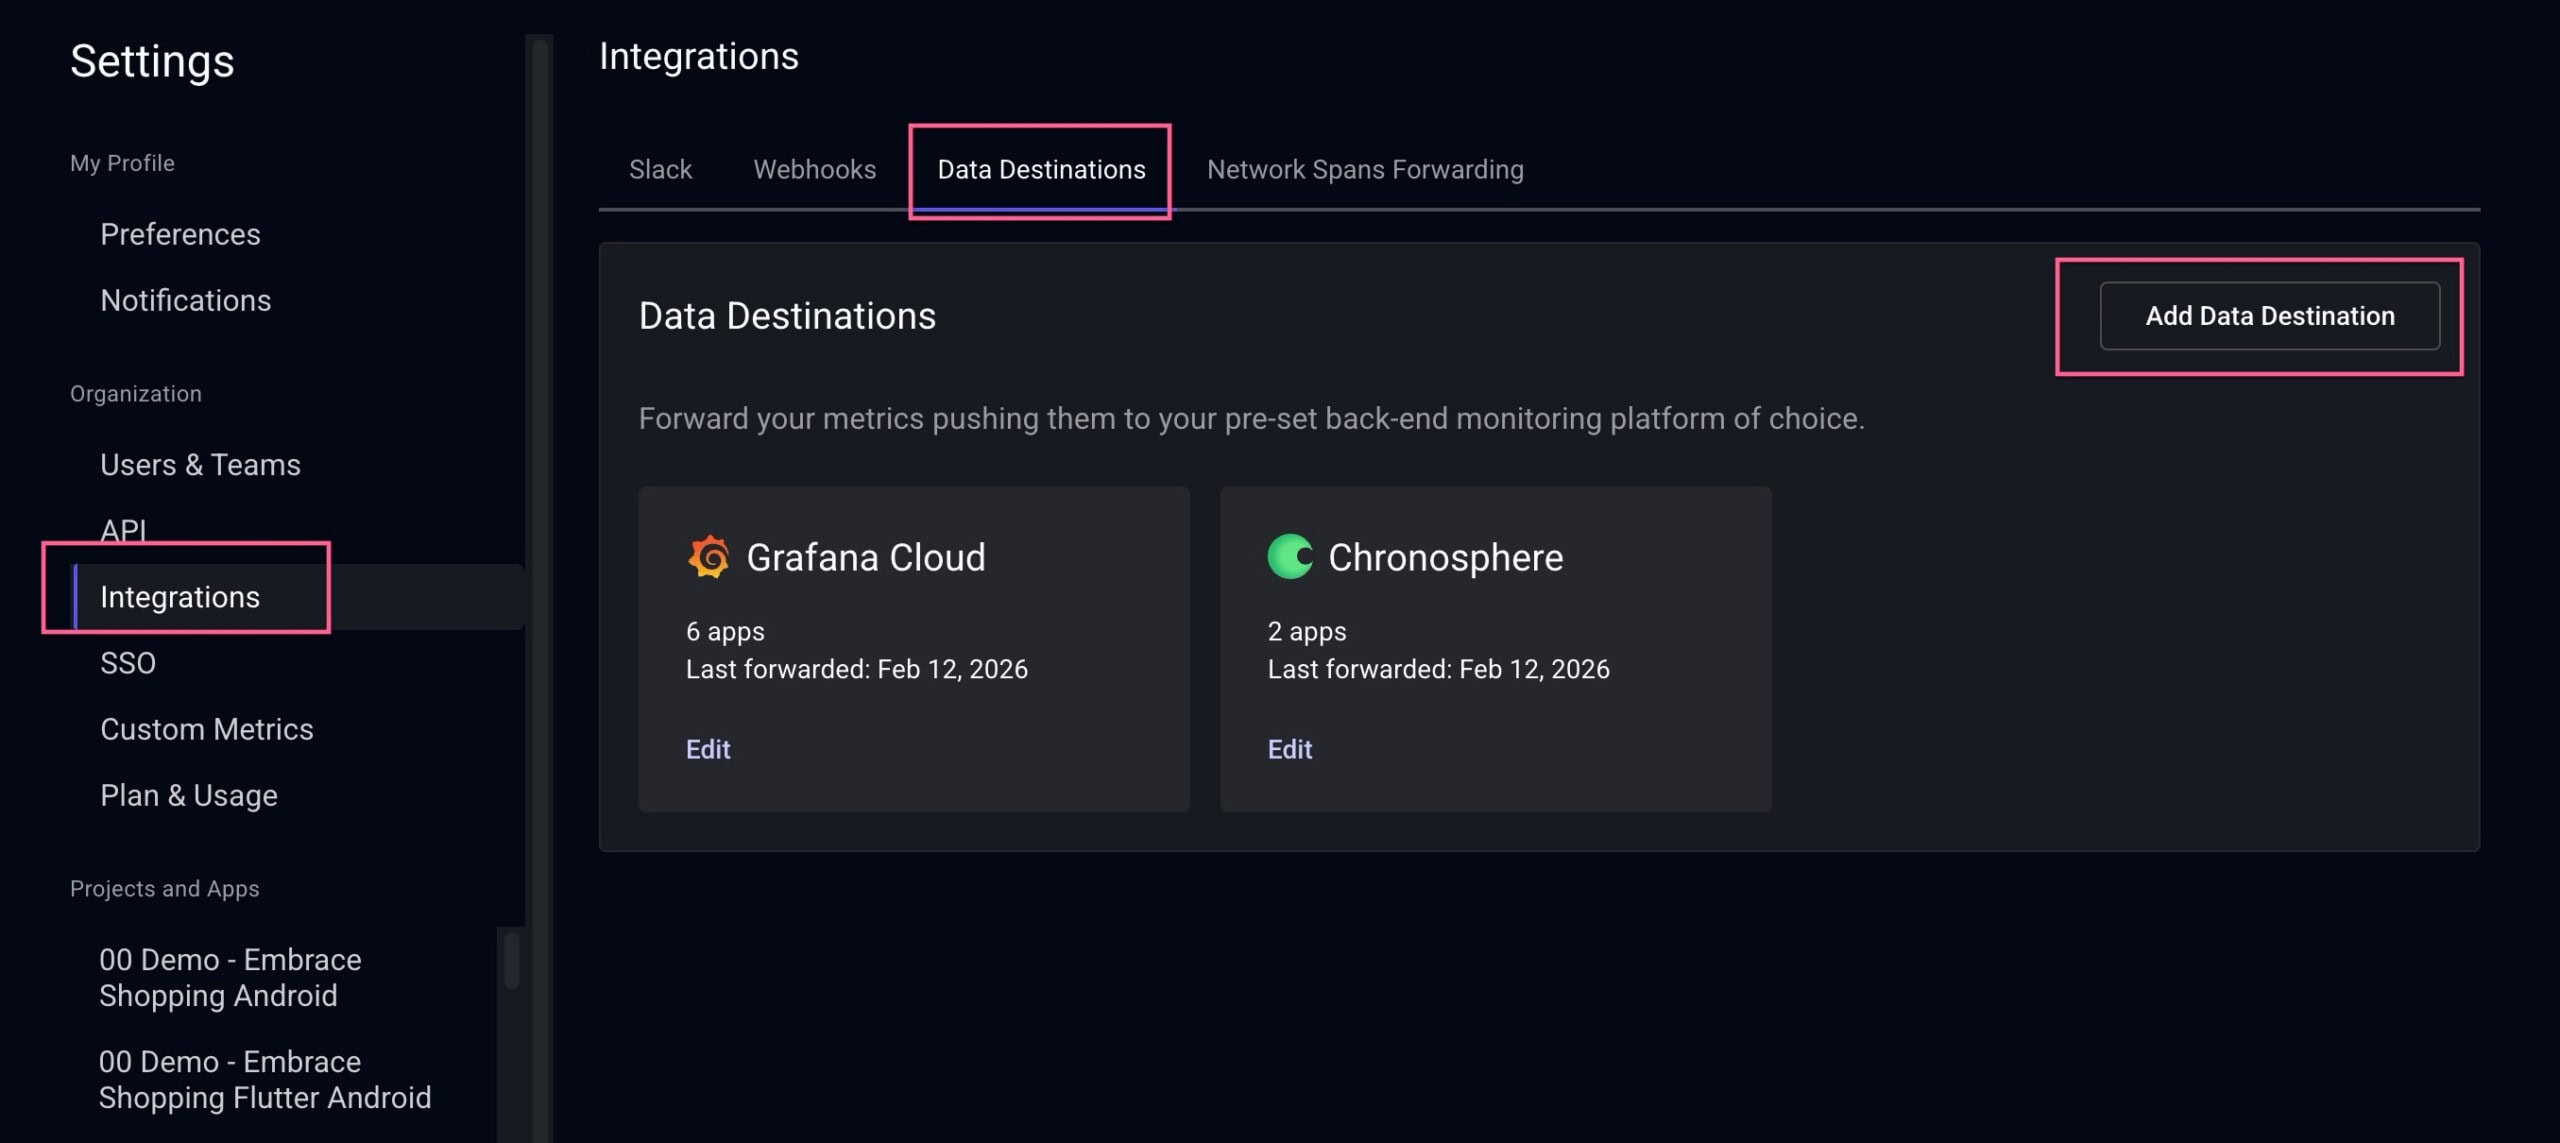2560x1143 pixels.
Task: Click the Chronosphere integration icon
Action: (1290, 557)
